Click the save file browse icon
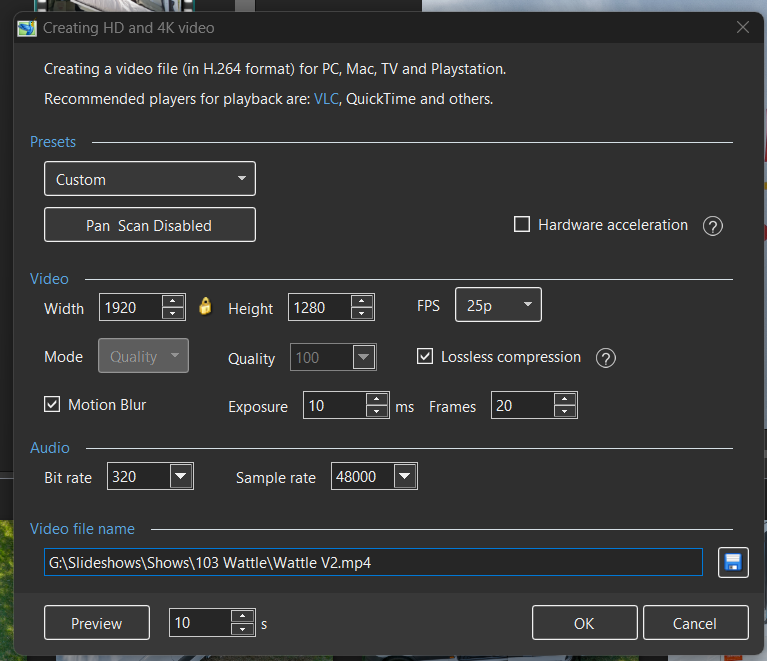767x661 pixels. (733, 563)
